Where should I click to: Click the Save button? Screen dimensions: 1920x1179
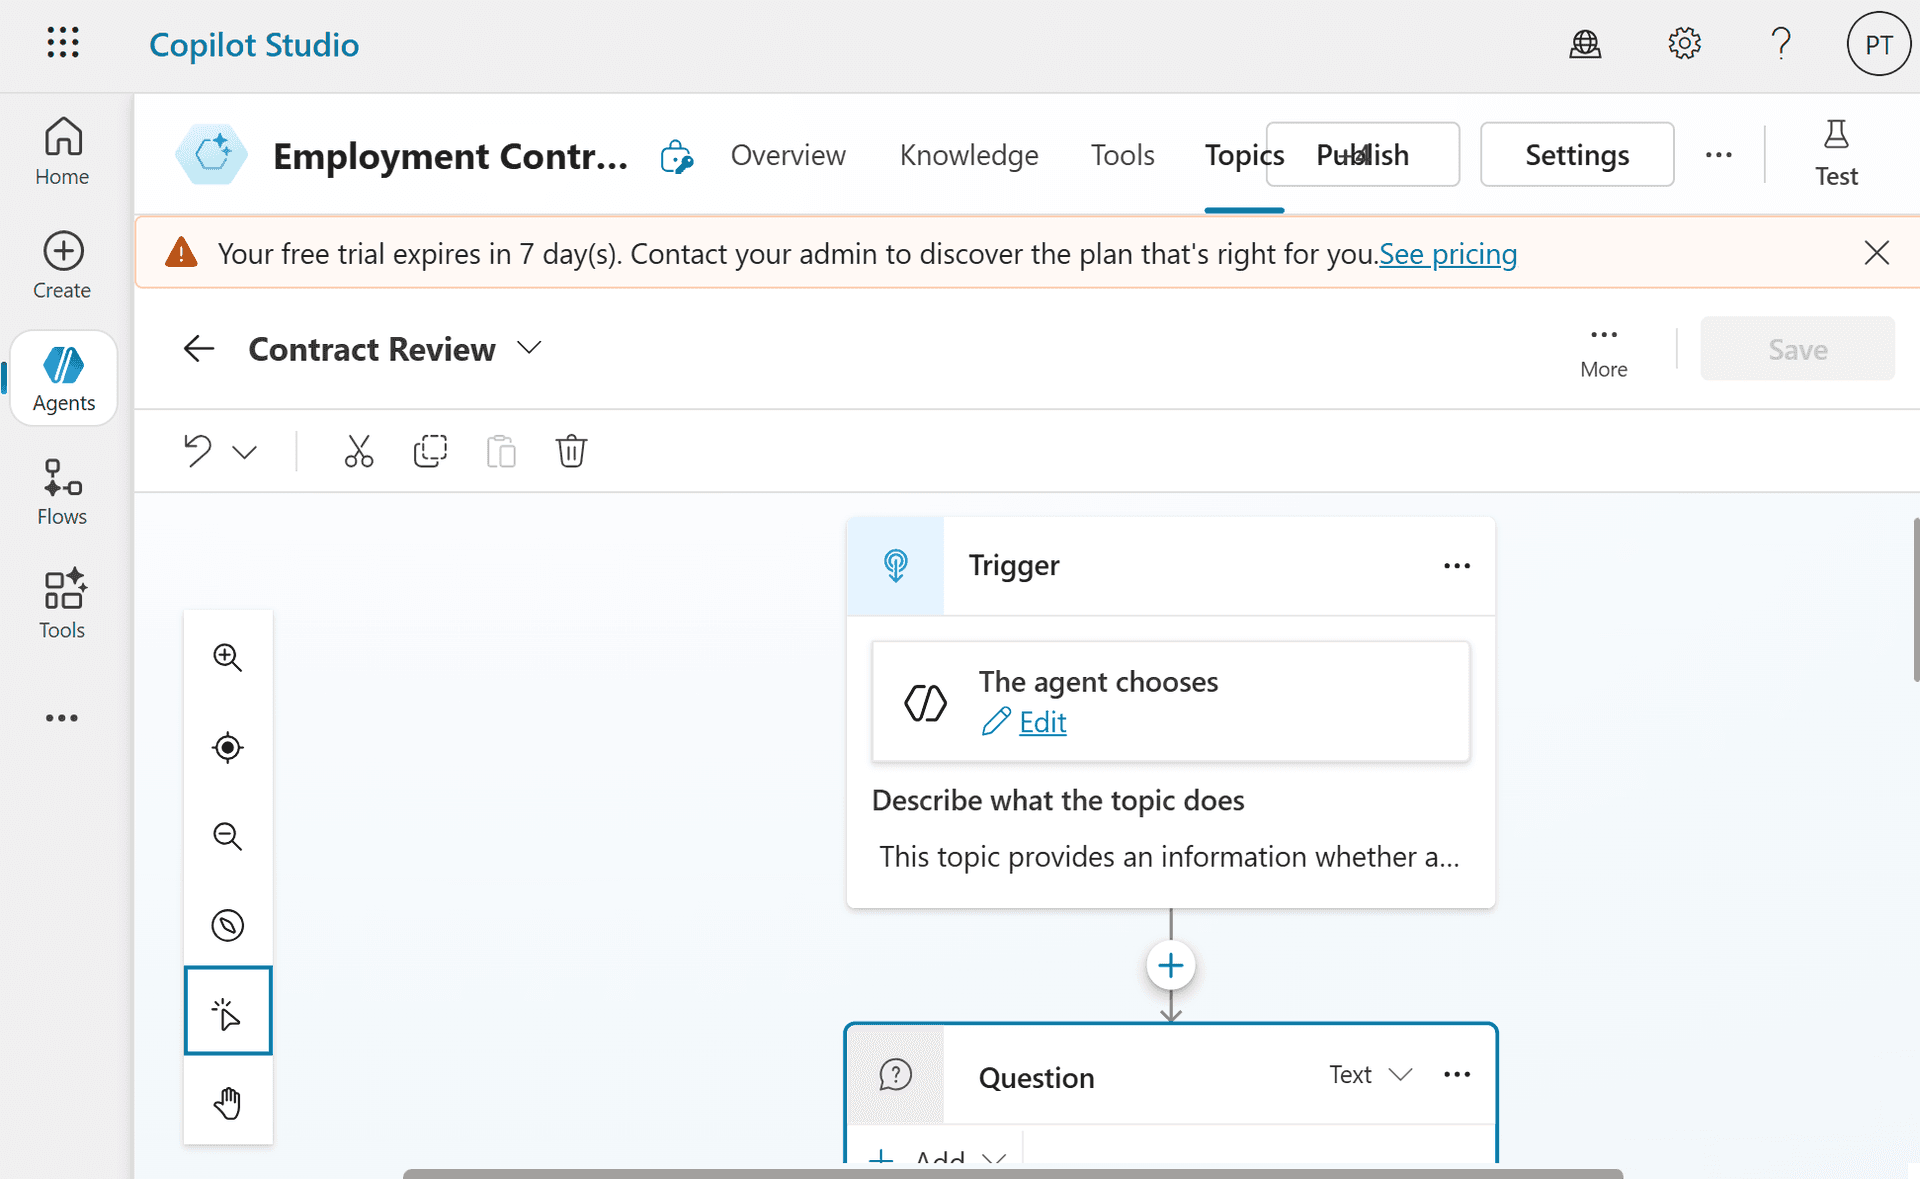pos(1797,349)
